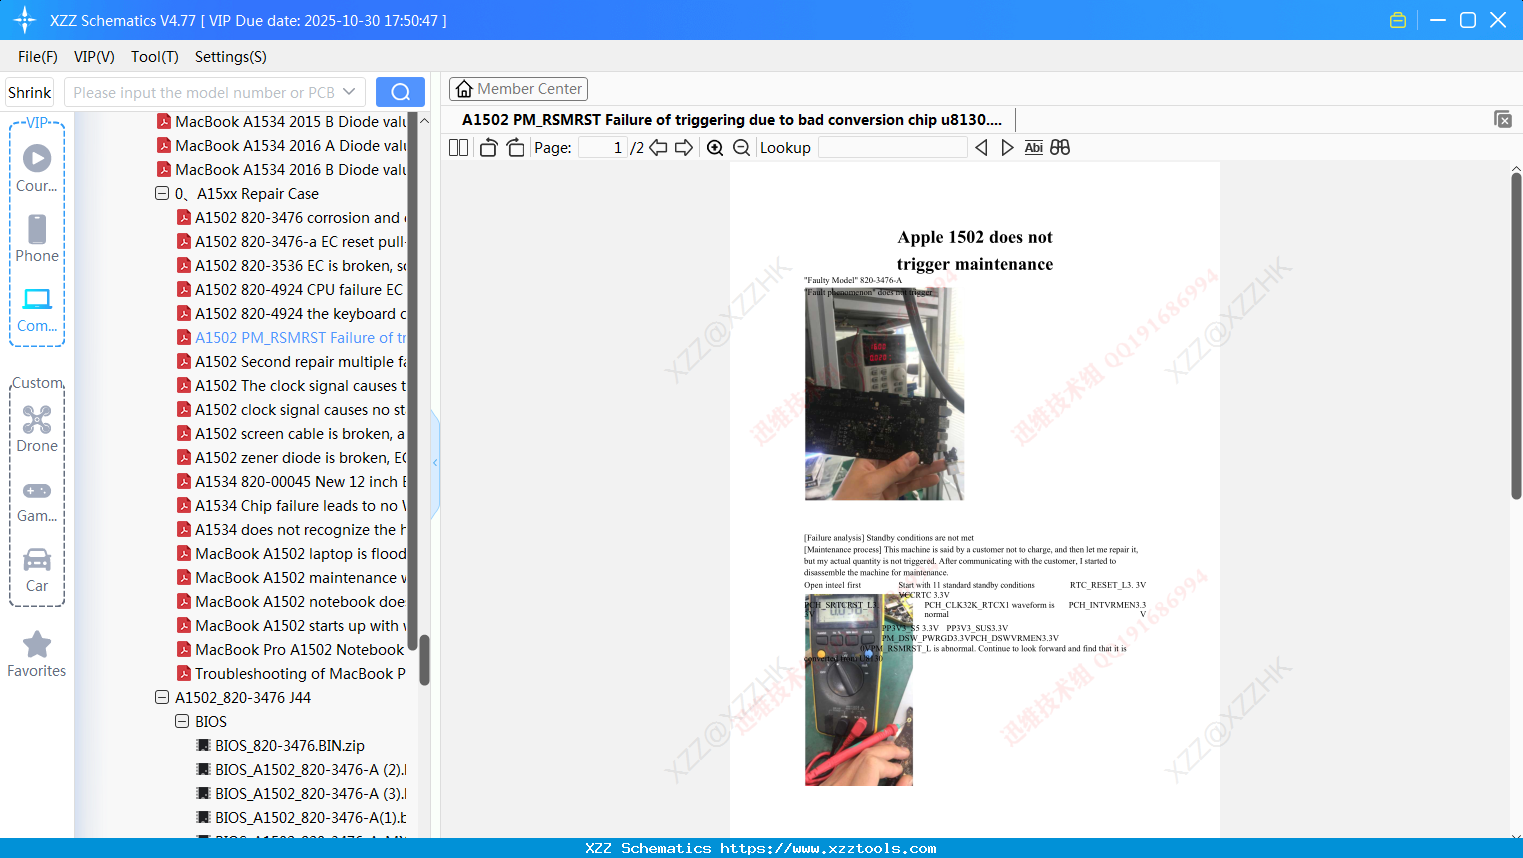Screen dimensions: 1523x858
Task: Click the XZZ Schematics app logo
Action: click(x=25, y=20)
